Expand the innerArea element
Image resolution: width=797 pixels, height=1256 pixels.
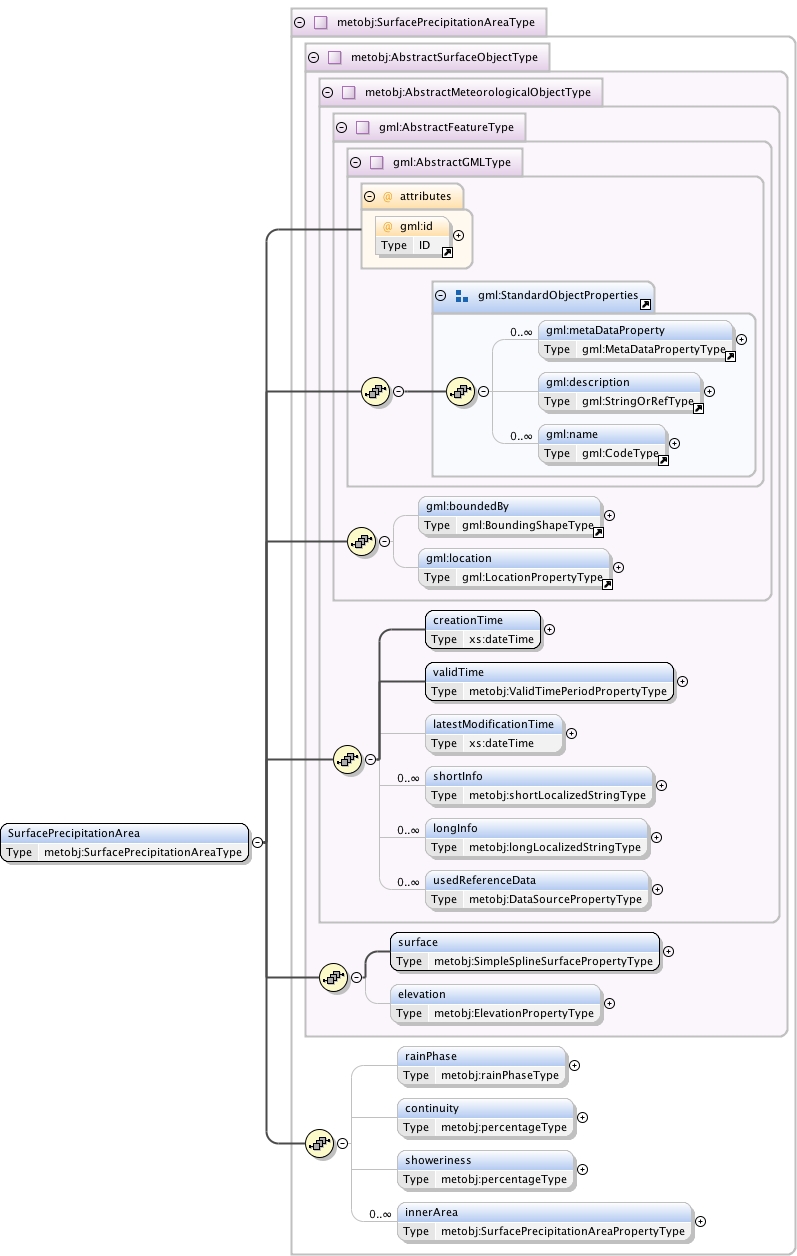pyautogui.click(x=700, y=1221)
